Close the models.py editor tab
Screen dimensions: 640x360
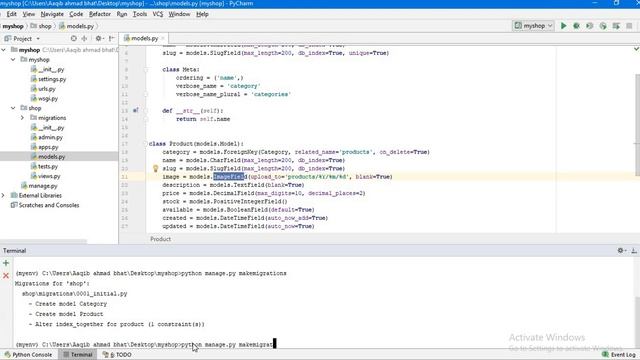[163, 38]
